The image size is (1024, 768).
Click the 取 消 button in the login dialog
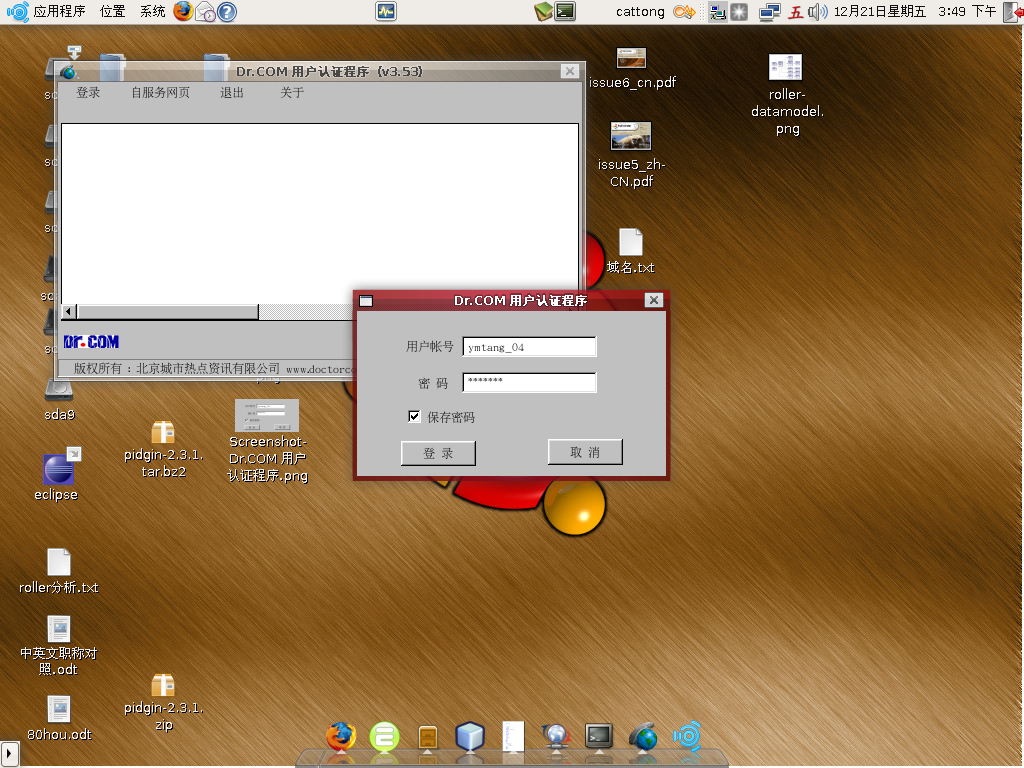[585, 452]
